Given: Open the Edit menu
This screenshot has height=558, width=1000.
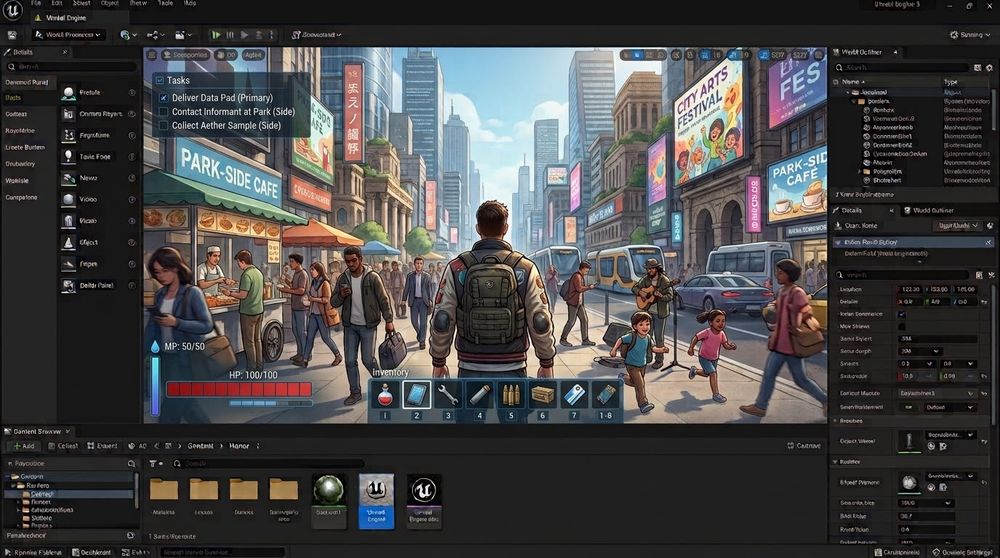Looking at the screenshot, I should (x=57, y=3).
